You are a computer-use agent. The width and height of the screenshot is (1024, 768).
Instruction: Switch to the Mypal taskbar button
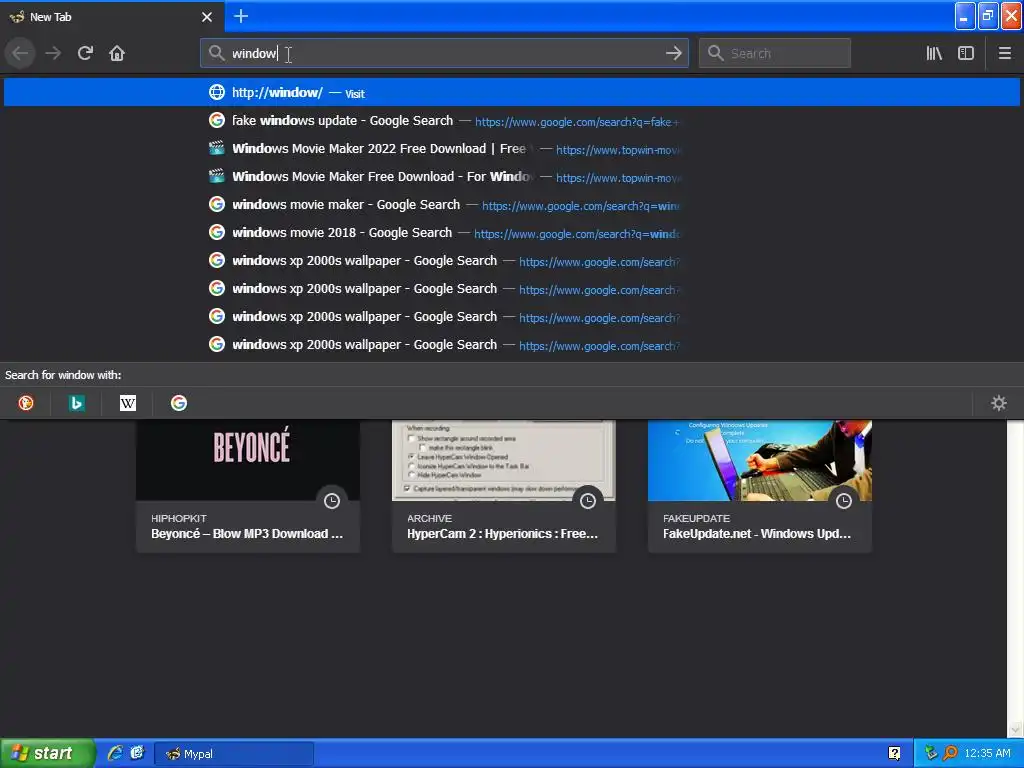click(234, 754)
